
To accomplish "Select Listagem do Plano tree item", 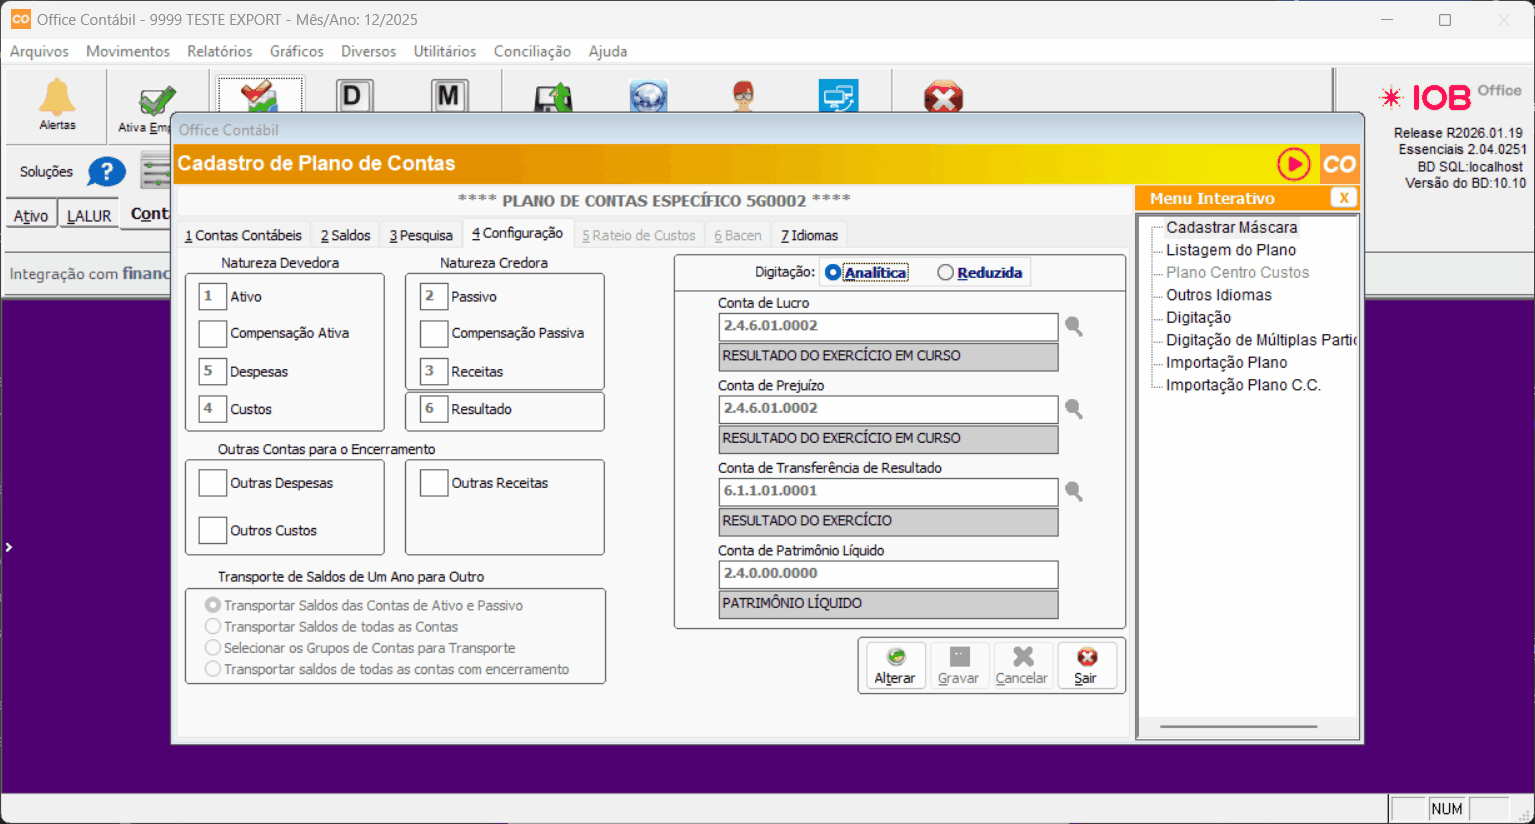I will pyautogui.click(x=1230, y=250).
